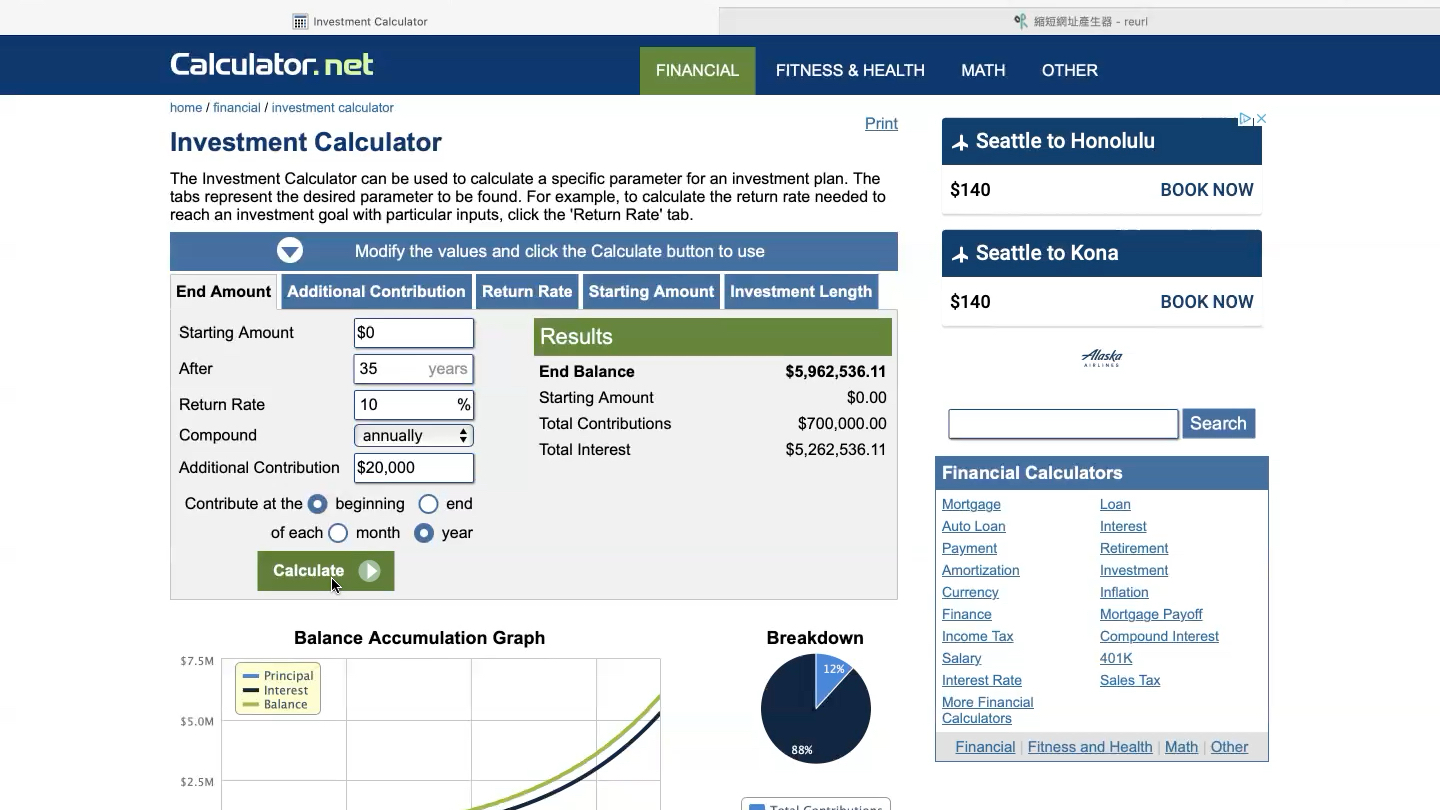Image resolution: width=1440 pixels, height=810 pixels.
Task: Collapse the form using the white down-arrow circle
Action: (290, 251)
